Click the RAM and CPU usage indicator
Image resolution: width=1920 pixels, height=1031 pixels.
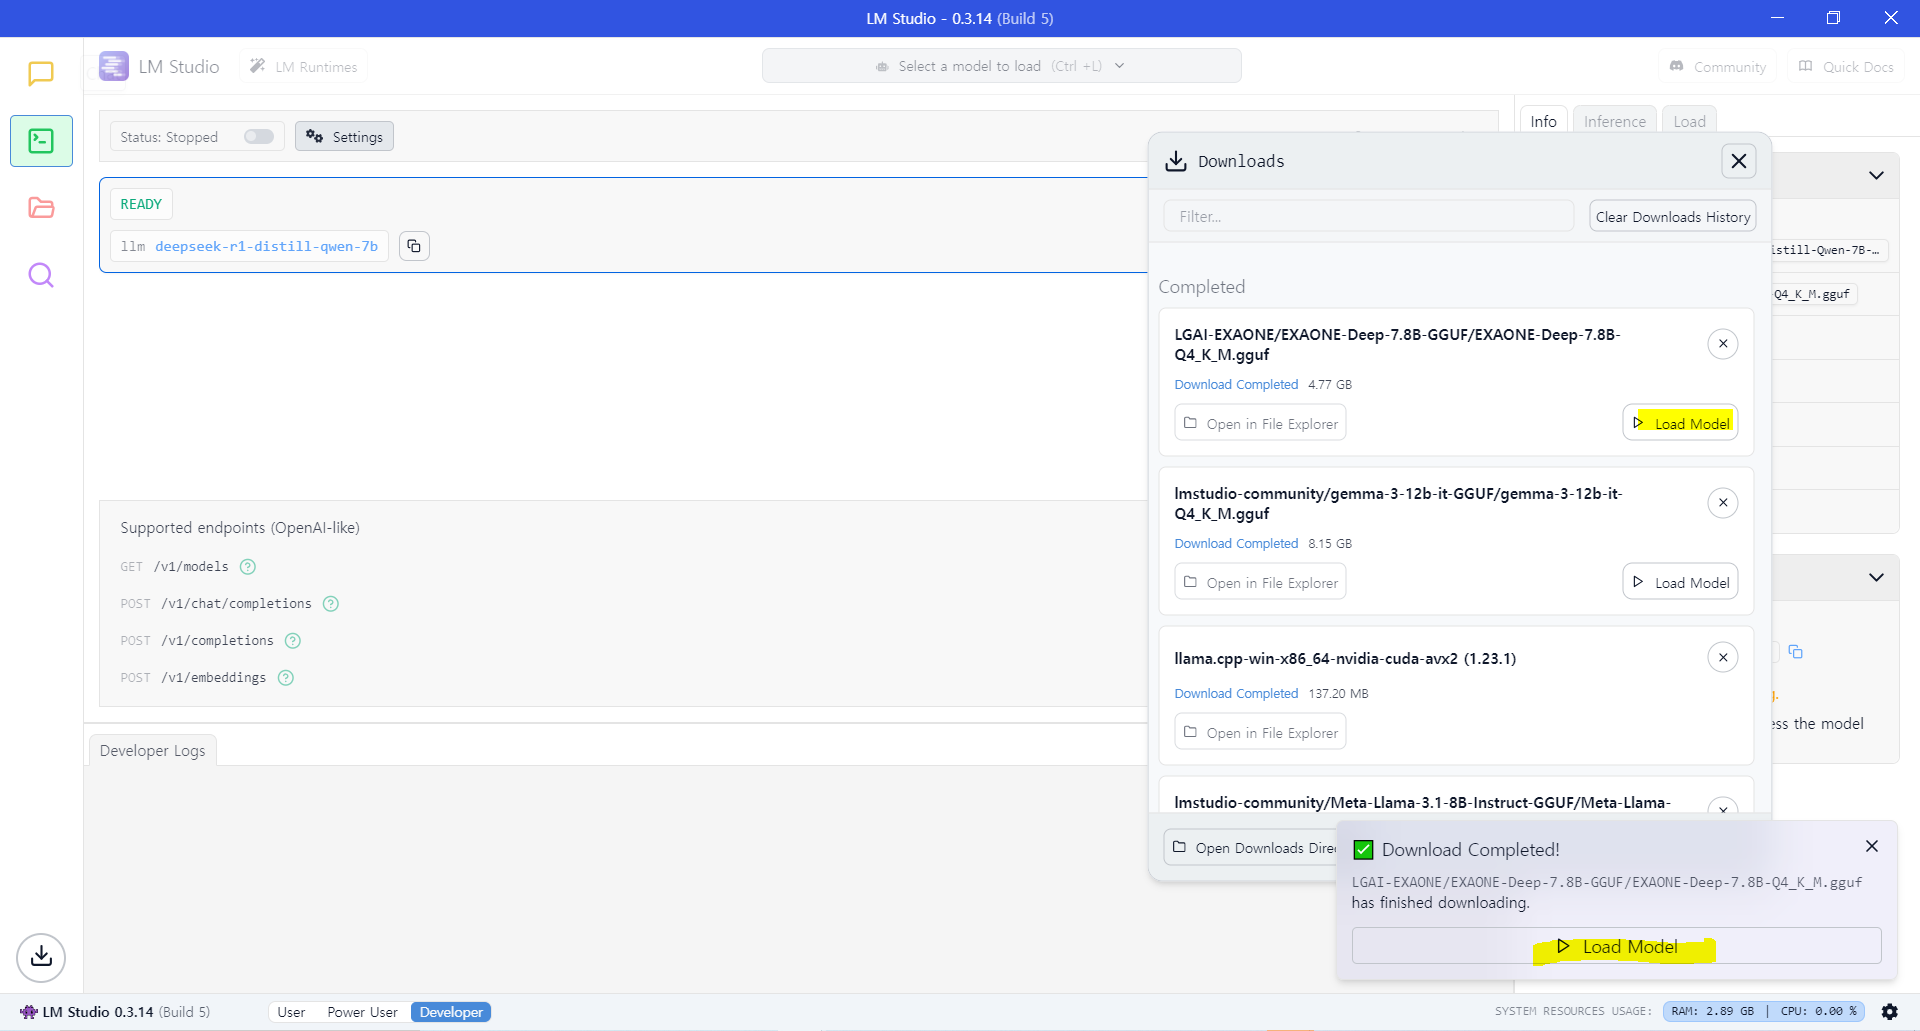(x=1765, y=1011)
